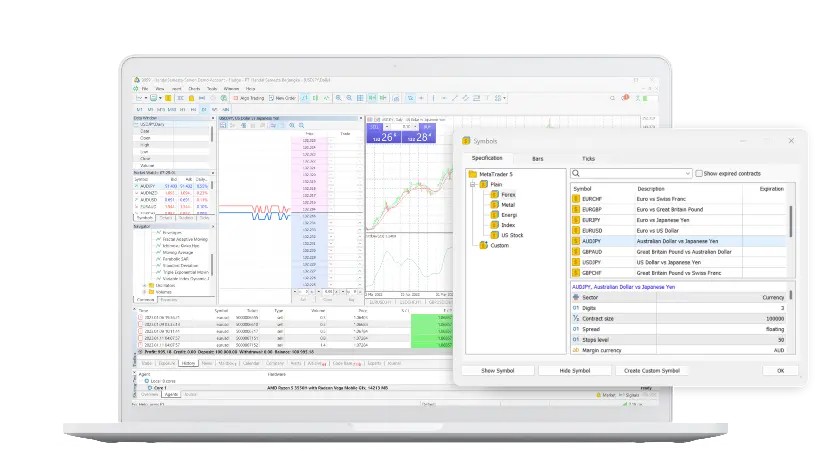Select 'Euro vs Great Britain Pound' description
Viewport: 822px width, 473px height.
(x=669, y=210)
